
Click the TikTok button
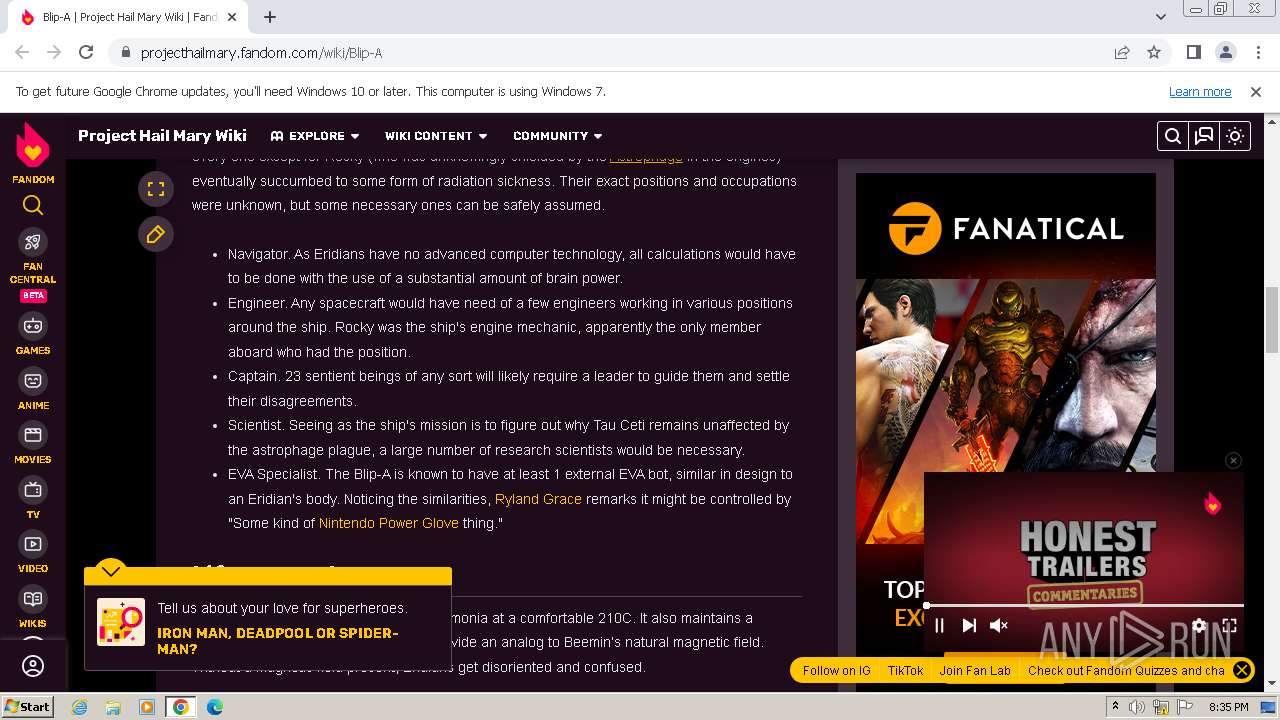pyautogui.click(x=906, y=671)
